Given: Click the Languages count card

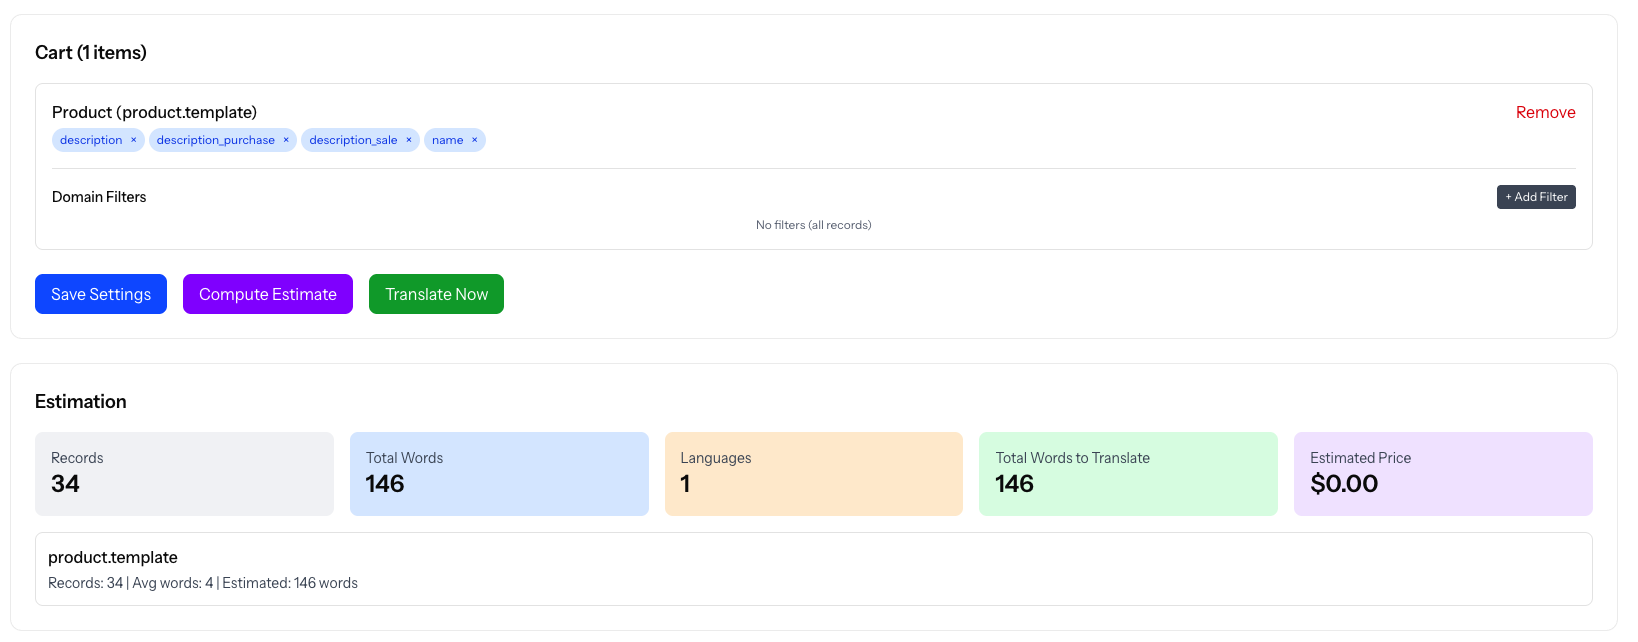Looking at the screenshot, I should point(813,474).
